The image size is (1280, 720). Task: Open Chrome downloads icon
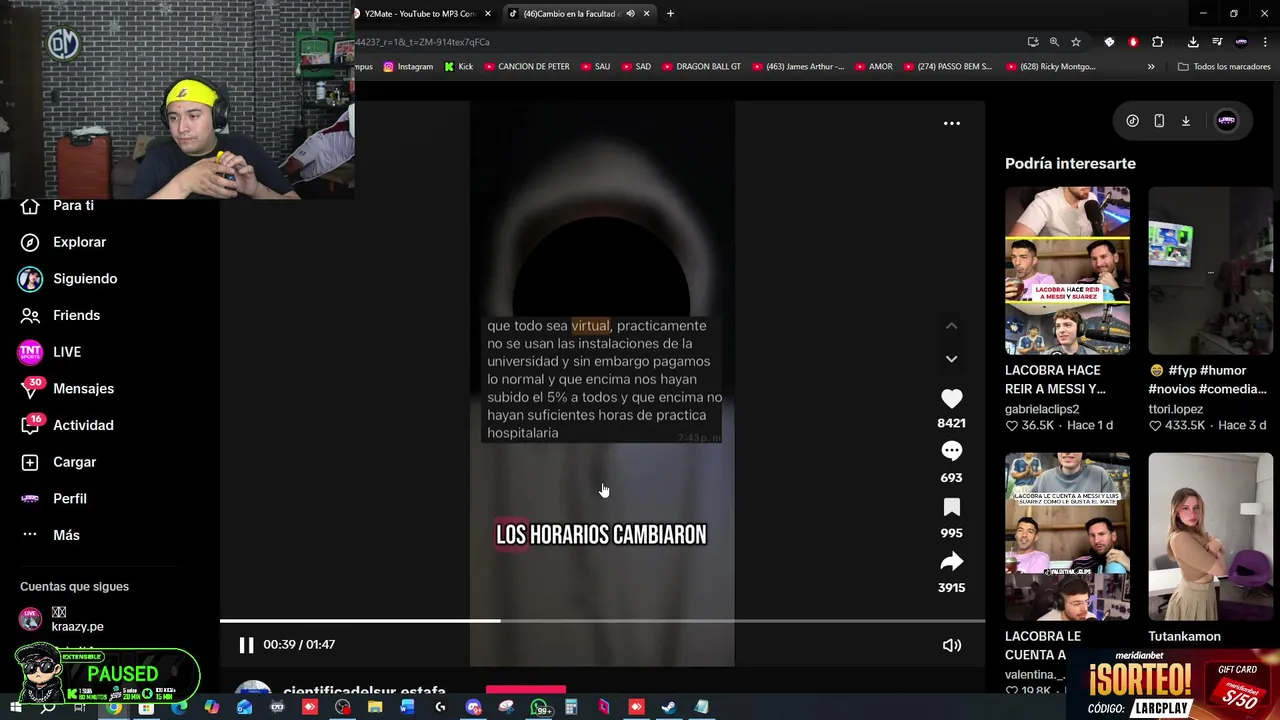pyautogui.click(x=1193, y=42)
